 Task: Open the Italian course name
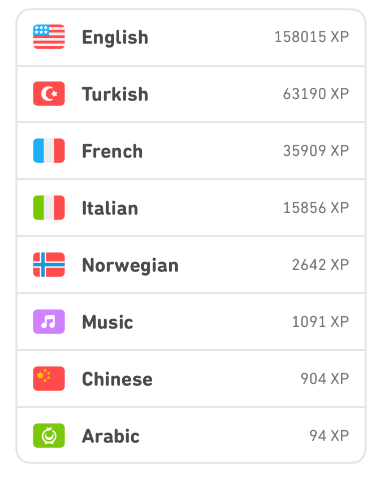(x=110, y=208)
